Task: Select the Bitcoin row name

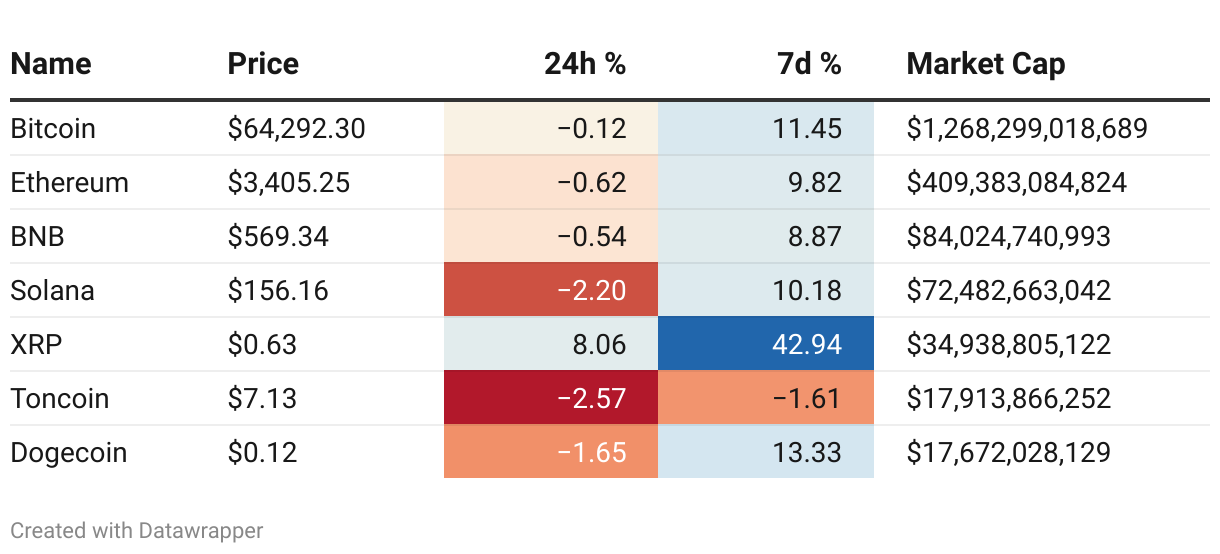Action: [x=53, y=128]
